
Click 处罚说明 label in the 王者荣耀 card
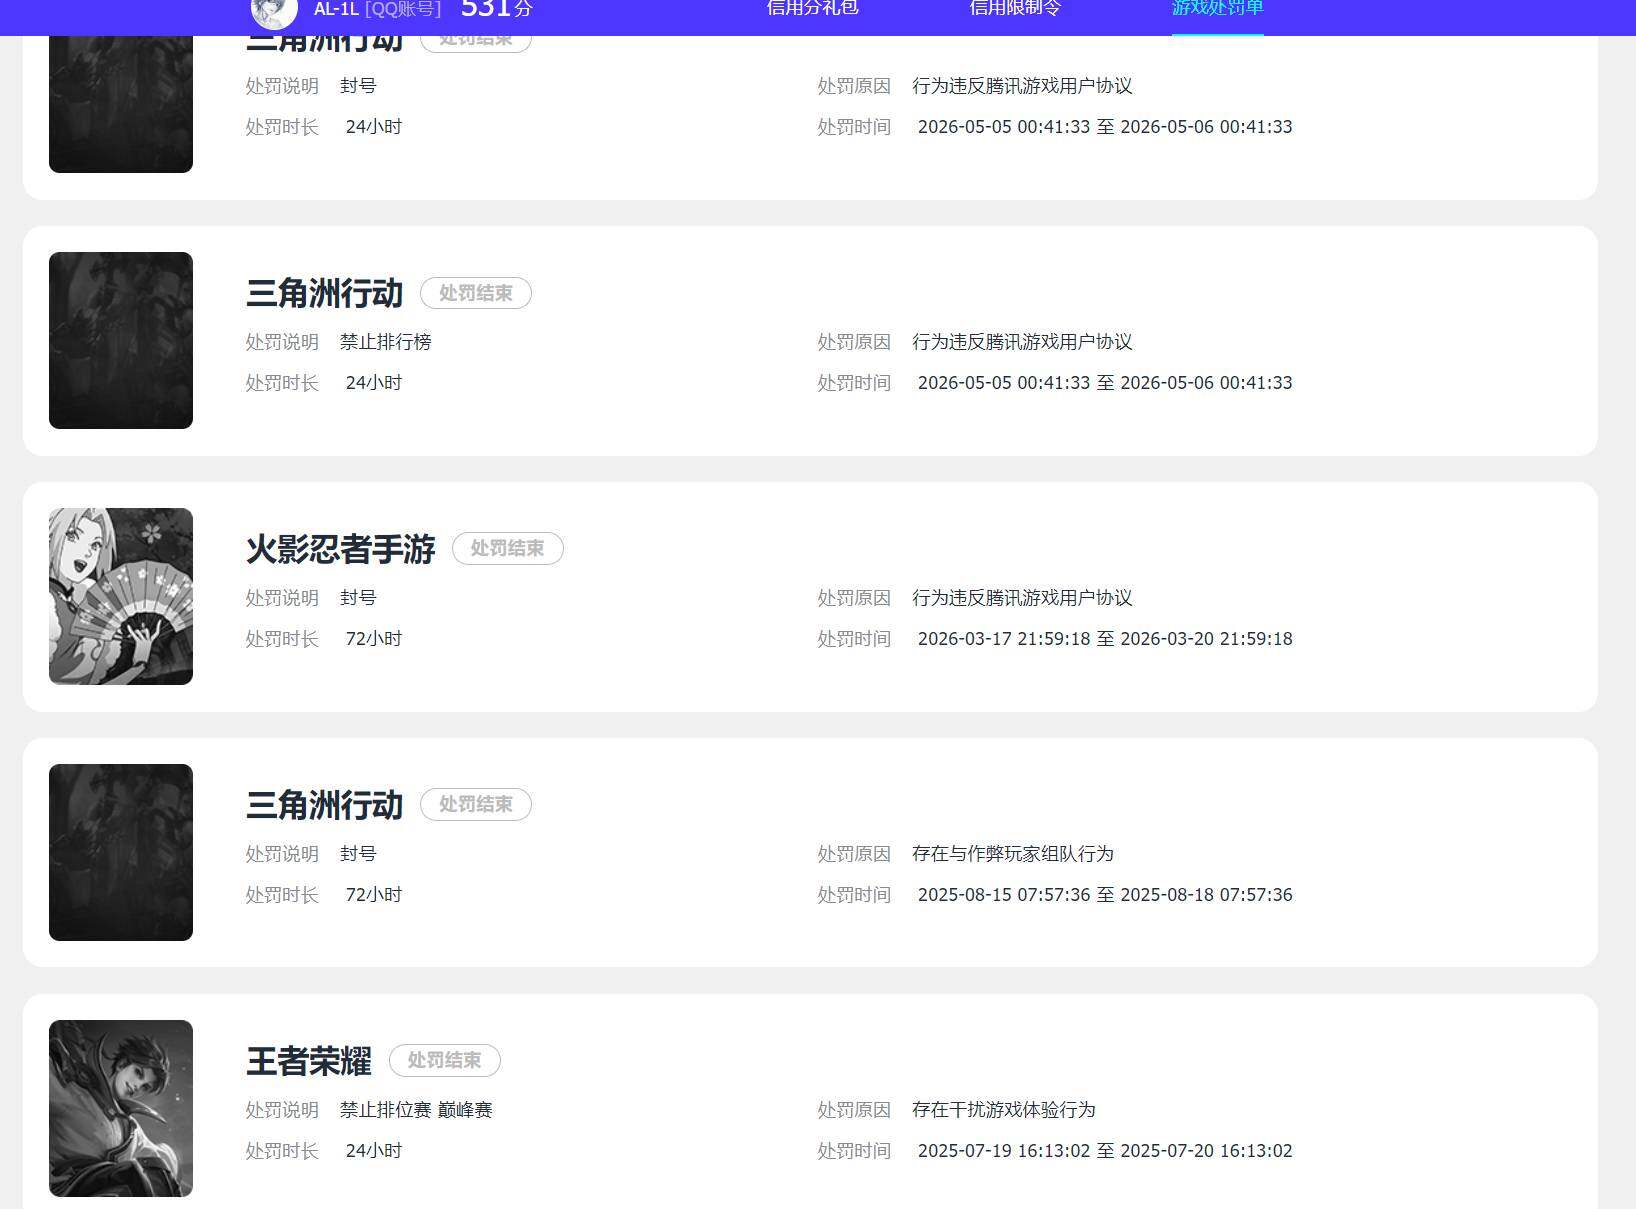(x=282, y=1110)
